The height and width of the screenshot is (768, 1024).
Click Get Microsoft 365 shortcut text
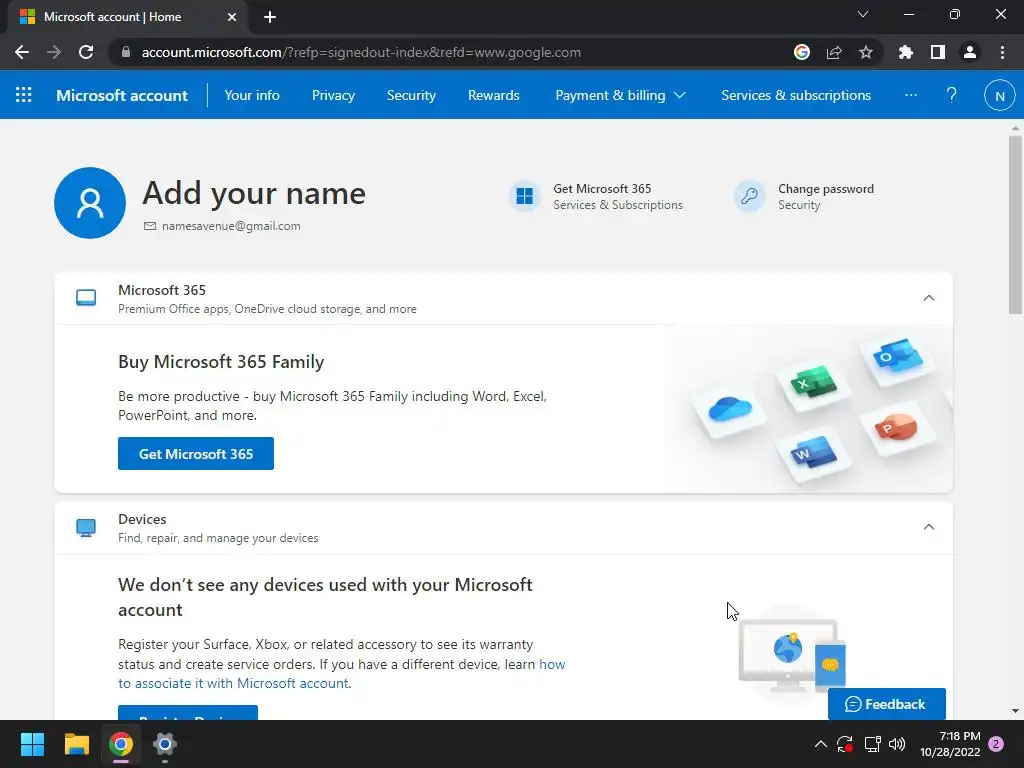[x=602, y=189]
